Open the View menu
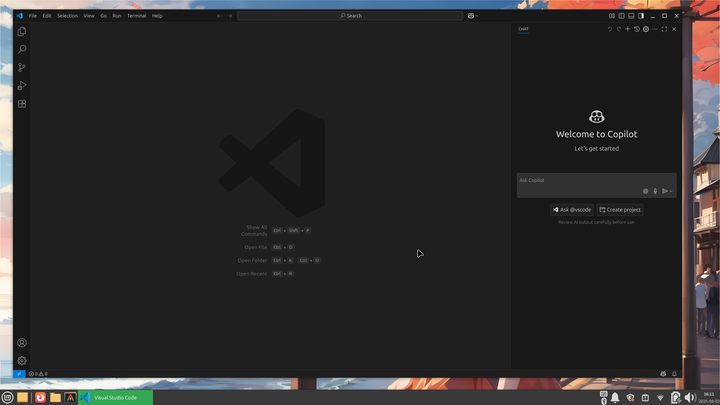Image resolution: width=720 pixels, height=405 pixels. [89, 16]
